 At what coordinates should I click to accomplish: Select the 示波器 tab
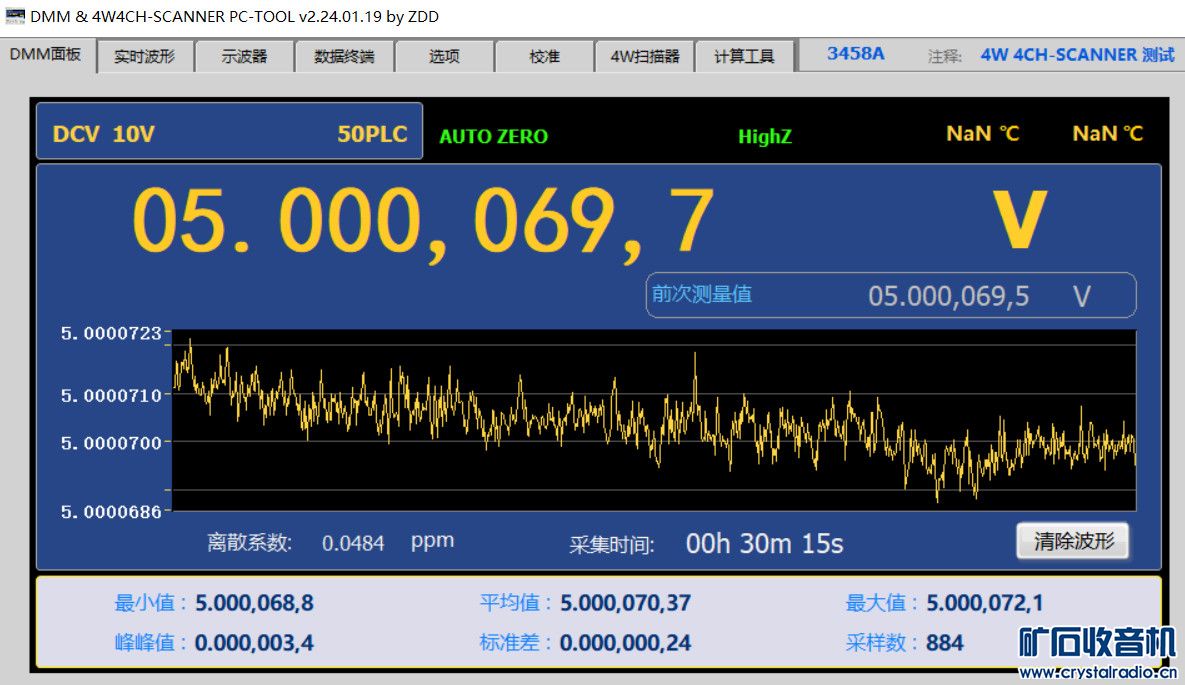pos(244,56)
